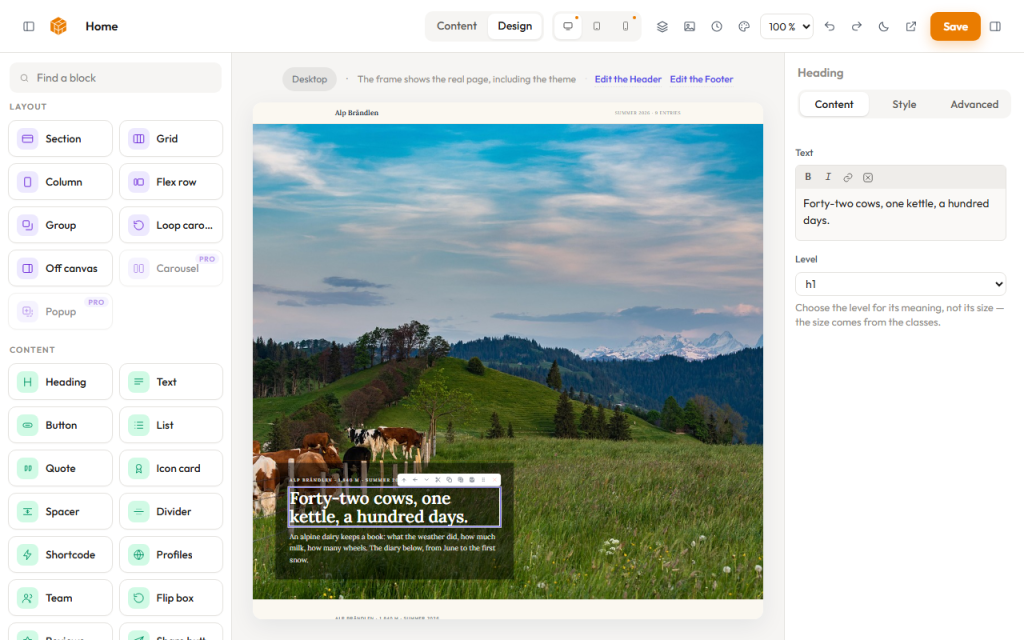
Task: Add a Section block
Action: [60, 138]
